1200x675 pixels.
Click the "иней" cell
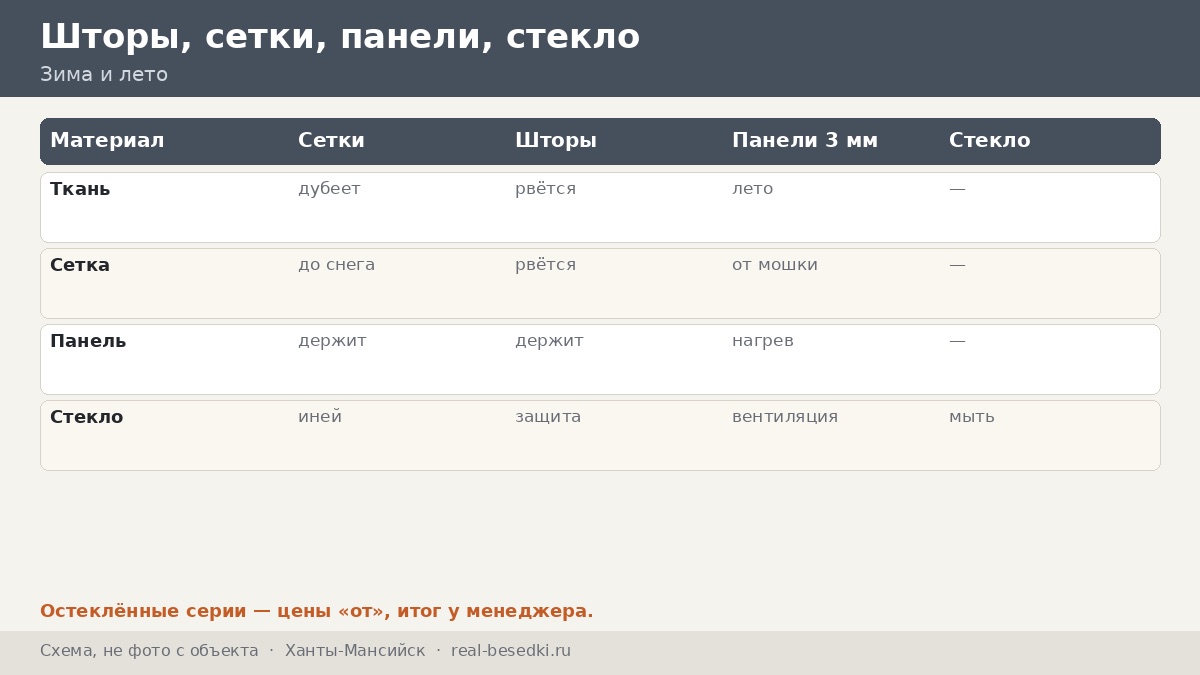point(320,417)
